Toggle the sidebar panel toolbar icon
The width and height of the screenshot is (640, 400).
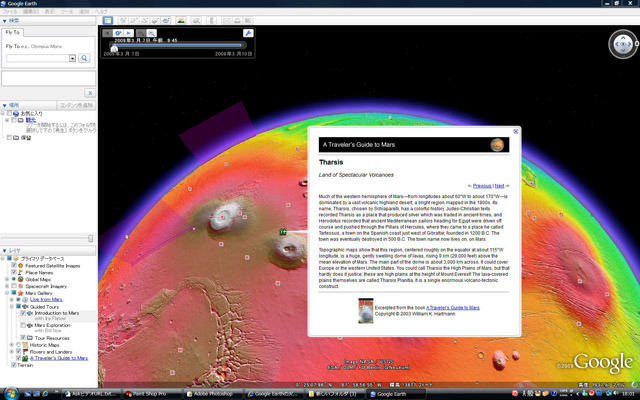[x=108, y=20]
